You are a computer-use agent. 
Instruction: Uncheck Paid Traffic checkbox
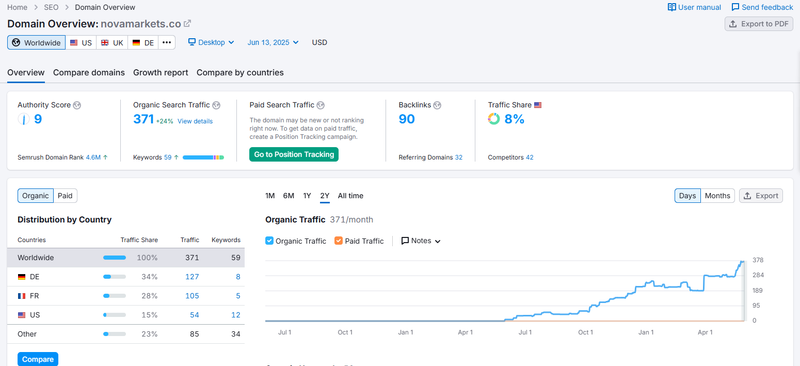[x=339, y=241]
